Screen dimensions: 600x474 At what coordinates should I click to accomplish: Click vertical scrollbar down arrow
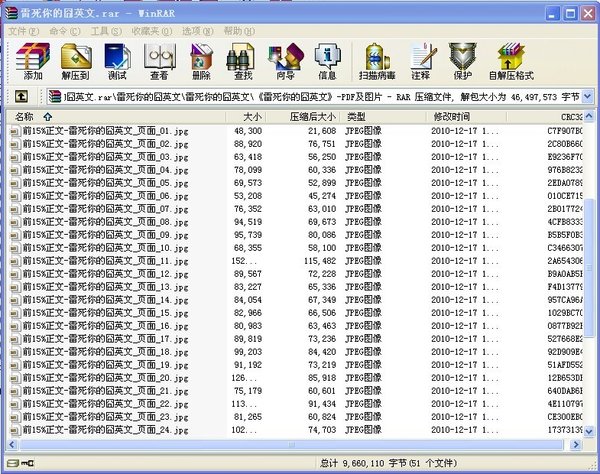(x=589, y=431)
